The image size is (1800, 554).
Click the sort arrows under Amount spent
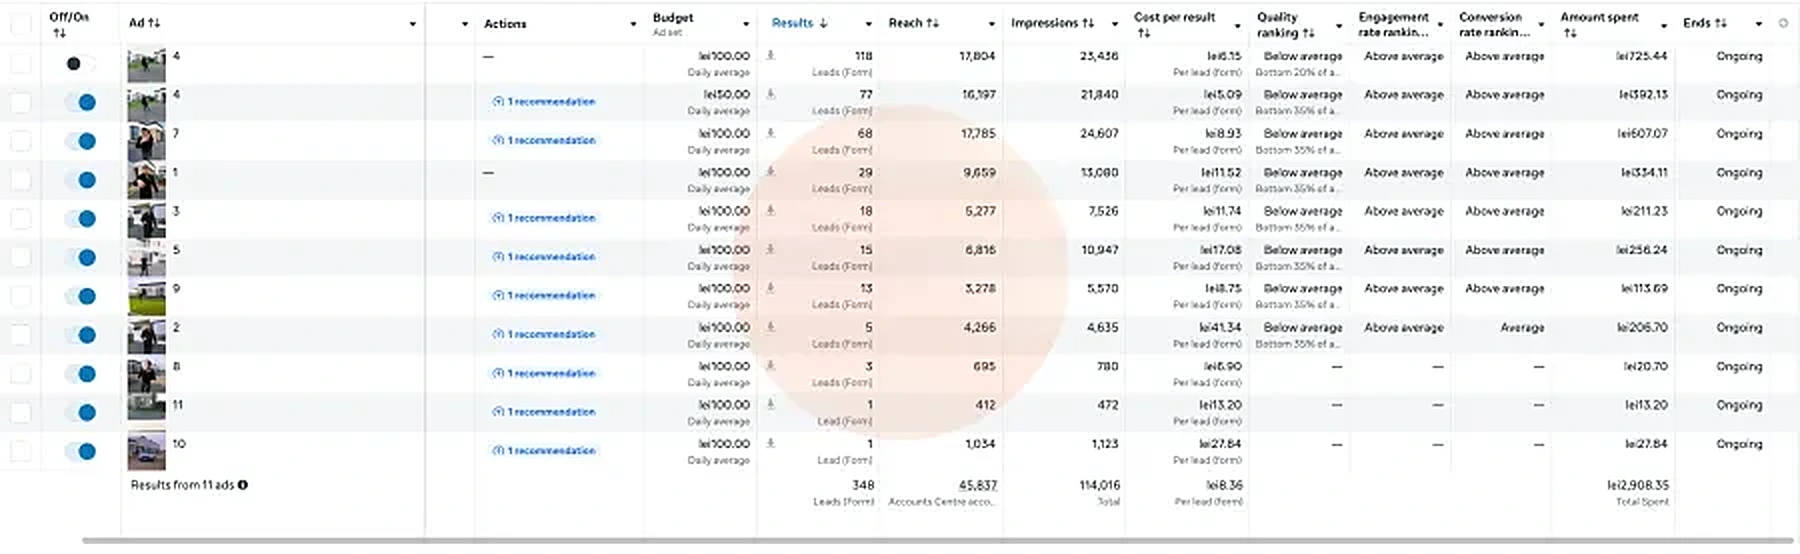pos(1570,33)
